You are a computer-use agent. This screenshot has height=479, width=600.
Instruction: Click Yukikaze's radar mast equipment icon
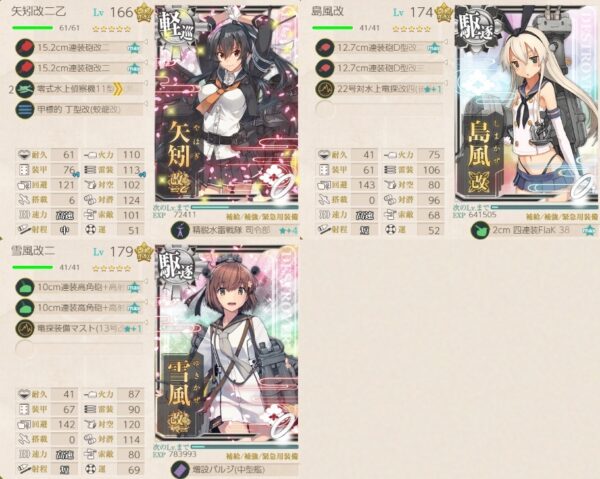pos(24,328)
